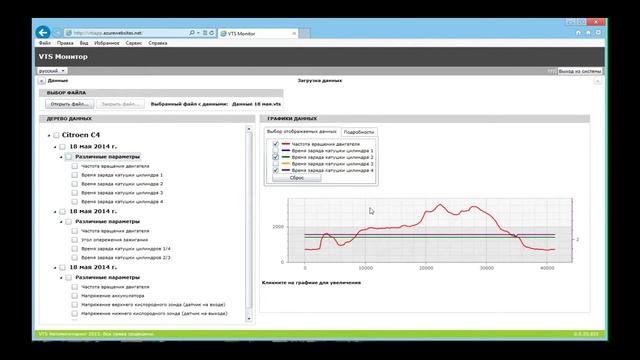This screenshot has height=360, width=640.
Task: Check the highlighted Различные параметры checkbox
Action: tap(68, 157)
